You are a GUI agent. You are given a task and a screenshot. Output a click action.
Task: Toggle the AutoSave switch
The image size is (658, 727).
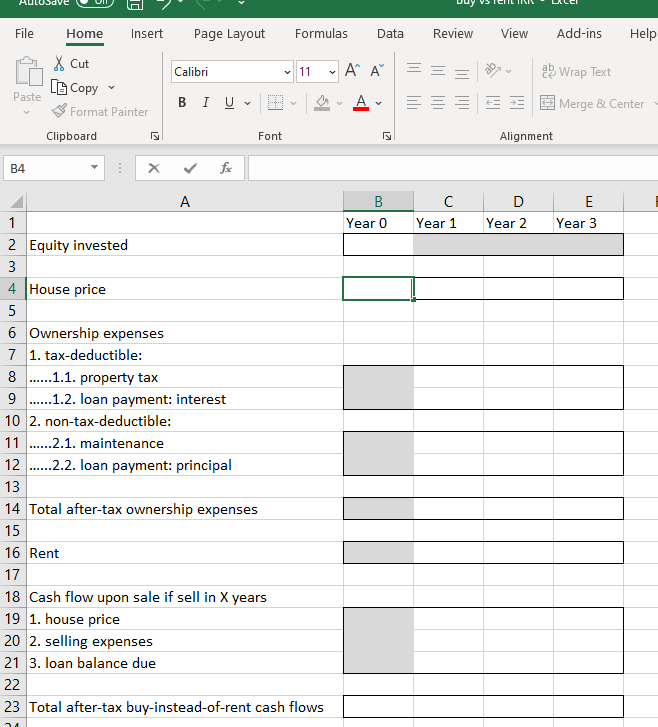95,3
